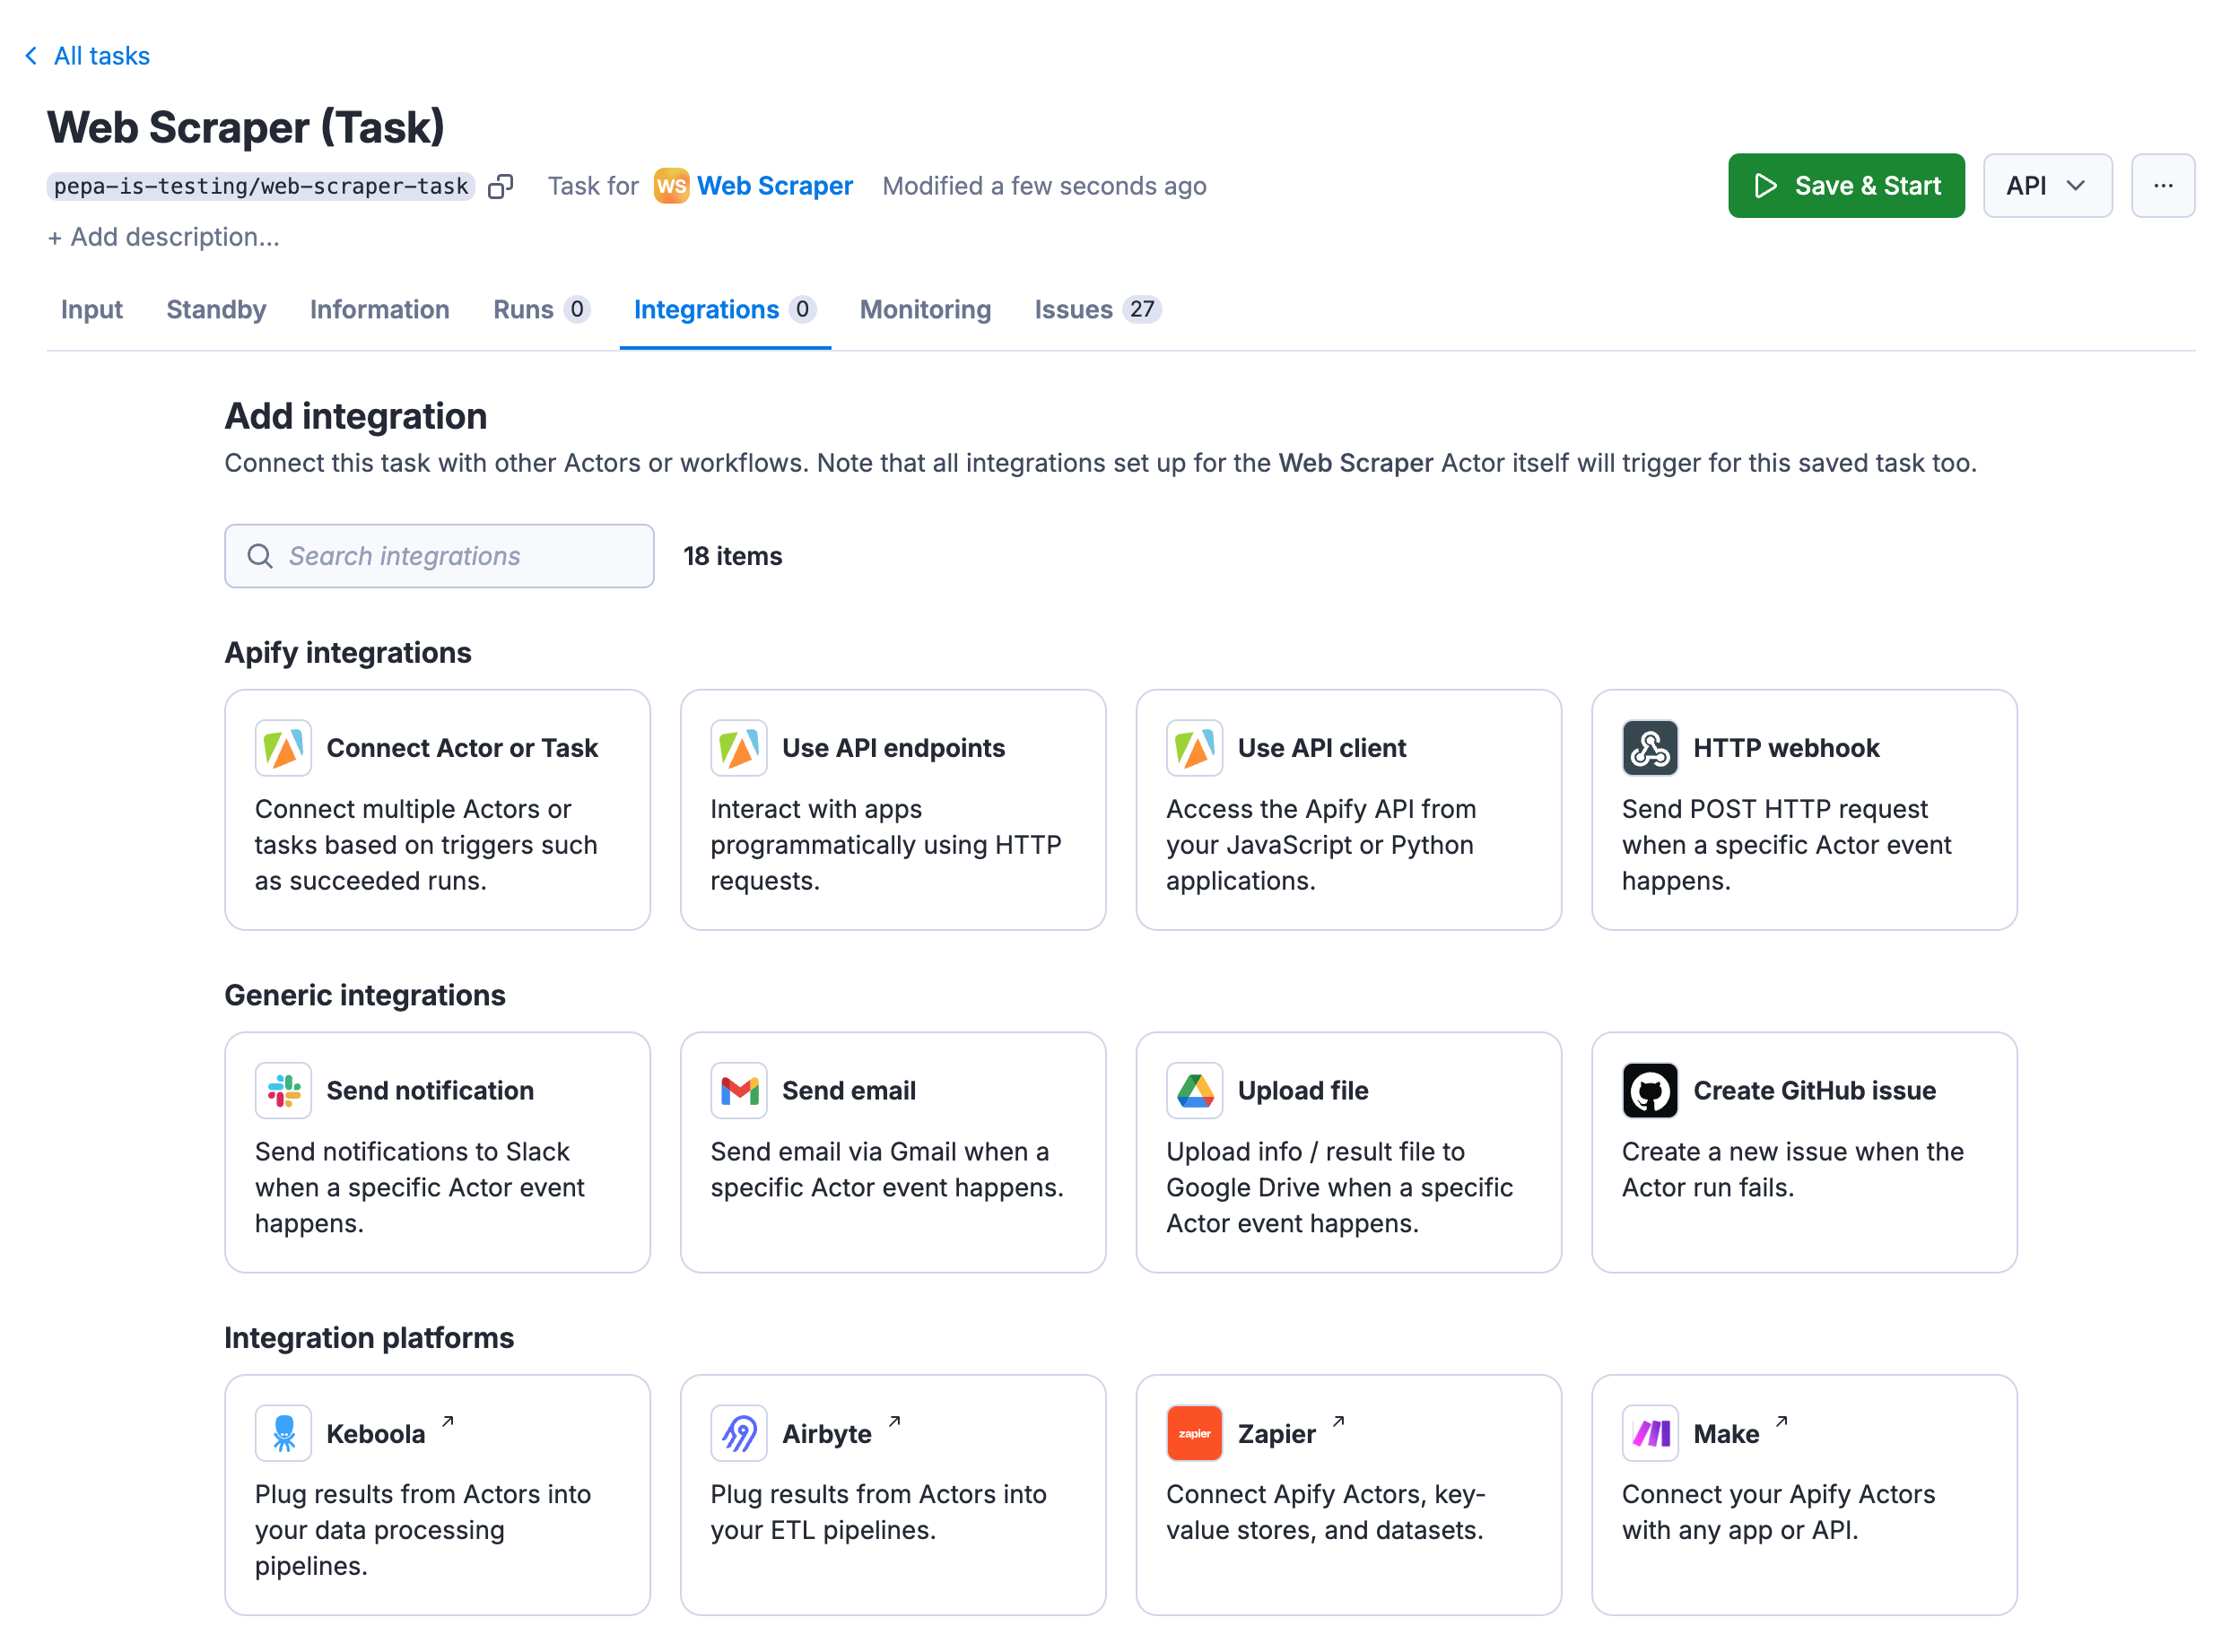Click the Gmail icon on Send email card
This screenshot has width=2239, height=1652.
coord(739,1090)
